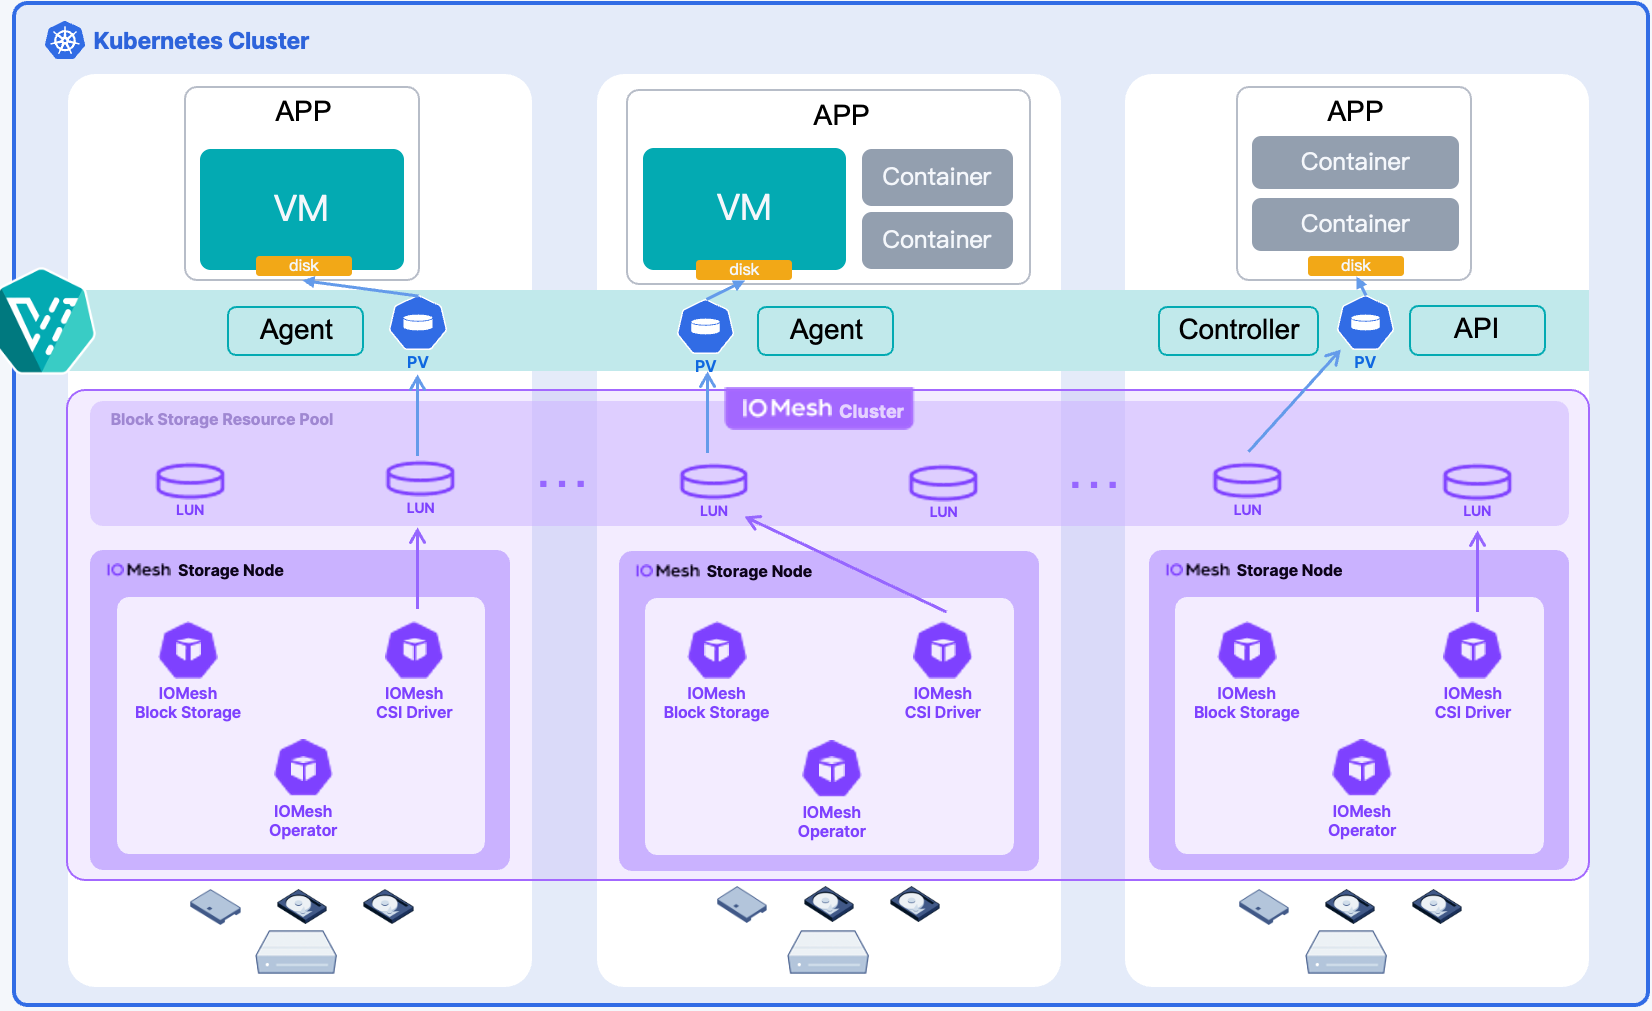Click the orange disk tag on the second VM
The height and width of the screenshot is (1011, 1652).
pyautogui.click(x=744, y=270)
